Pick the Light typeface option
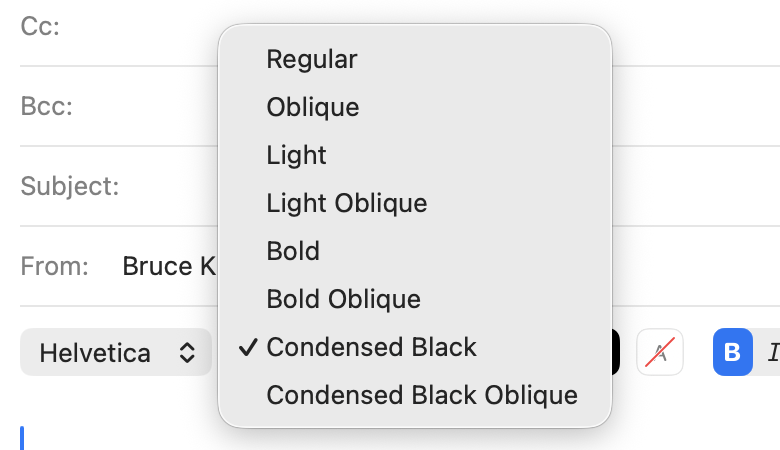Image resolution: width=780 pixels, height=450 pixels. pyautogui.click(x=297, y=155)
